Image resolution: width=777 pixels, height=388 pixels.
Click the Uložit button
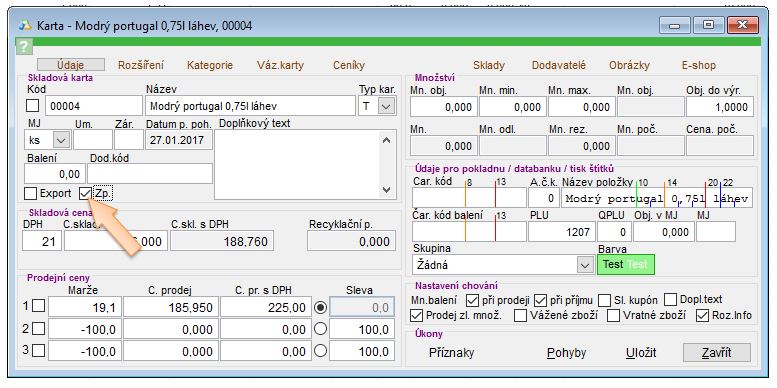point(641,353)
